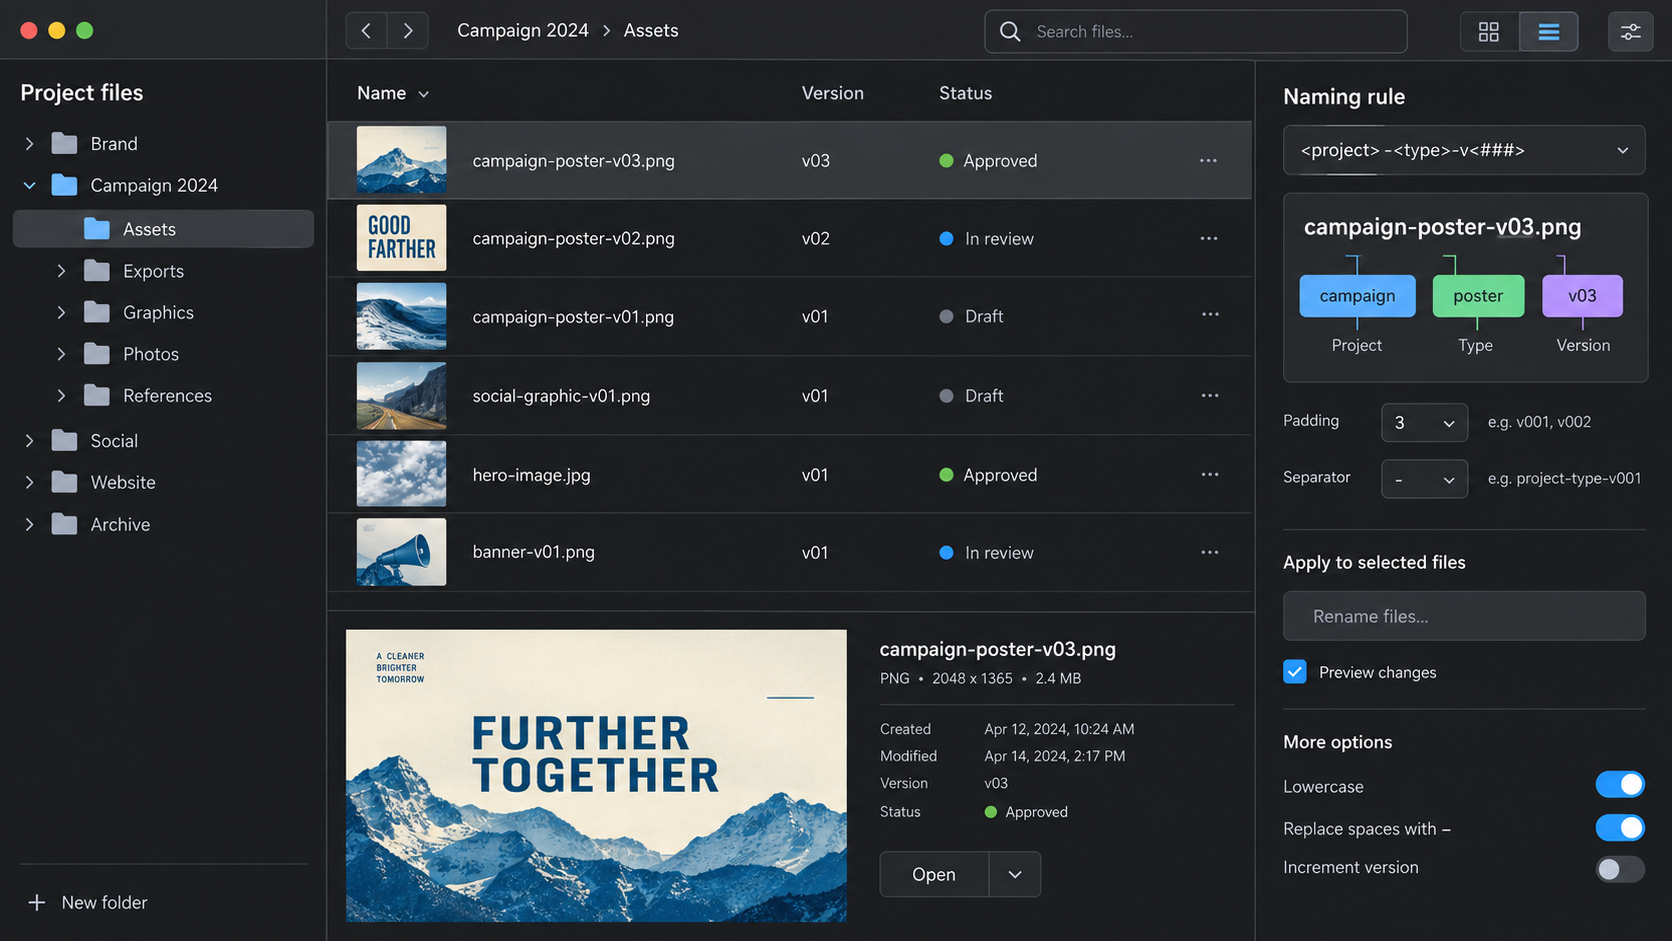Screen dimensions: 1672x941
Task: Open more options for campaign-poster-v02.png row
Action: pyautogui.click(x=1209, y=239)
